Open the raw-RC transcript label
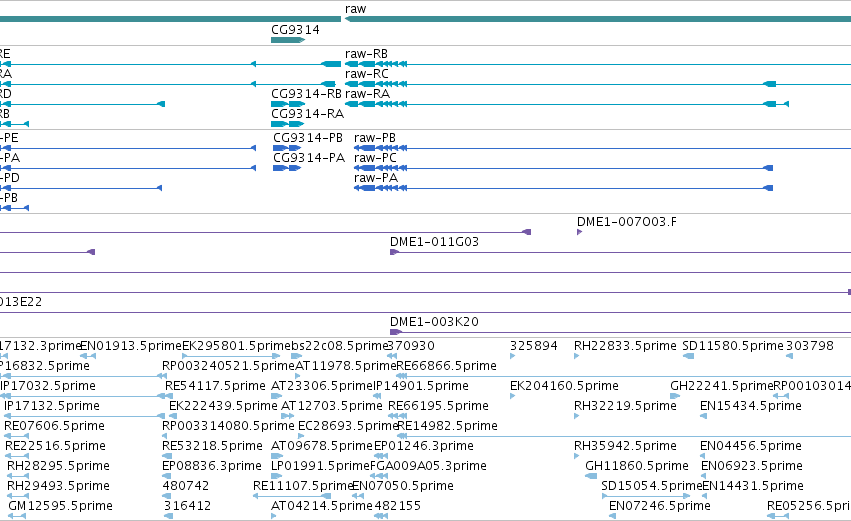Image resolution: width=851 pixels, height=521 pixels. pos(367,74)
